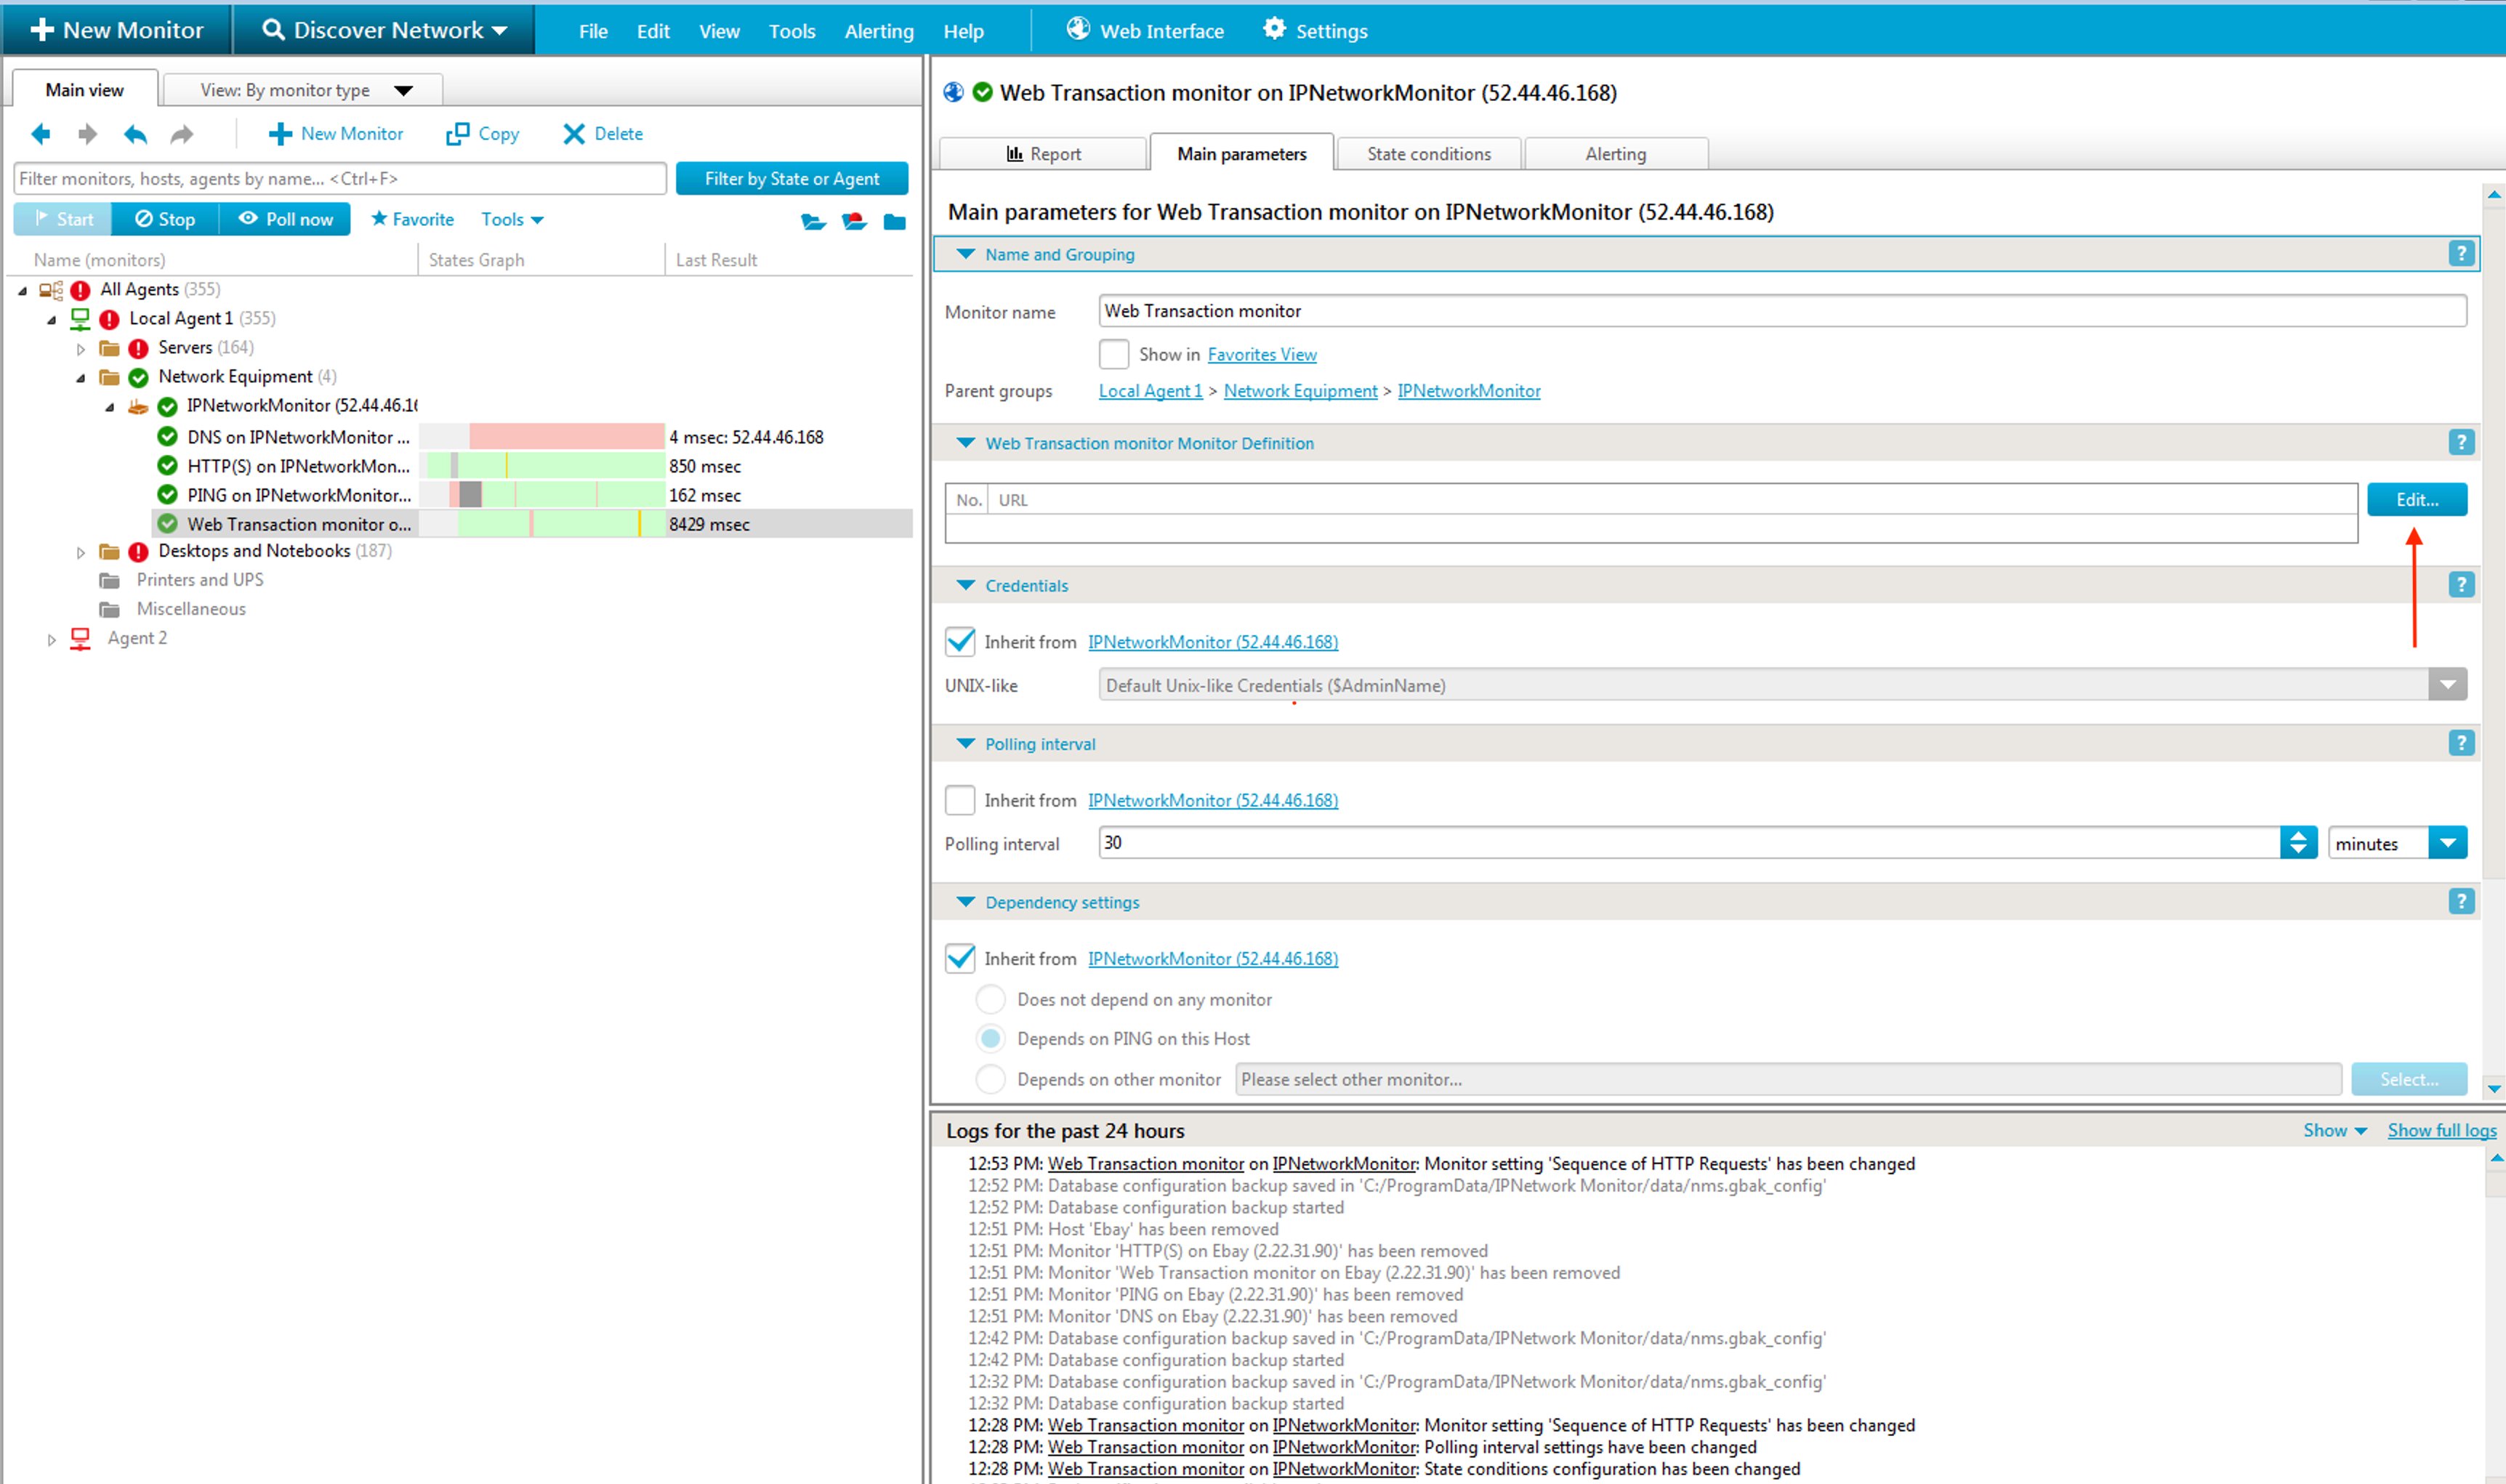Screen dimensions: 2506x1484
Task: Open help for Name and Grouping section
Action: pos(2461,254)
